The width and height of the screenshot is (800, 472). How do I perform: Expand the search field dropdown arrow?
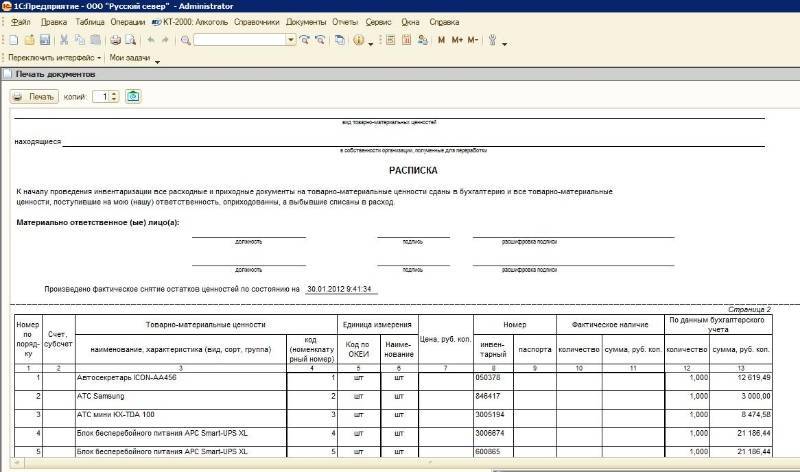291,40
